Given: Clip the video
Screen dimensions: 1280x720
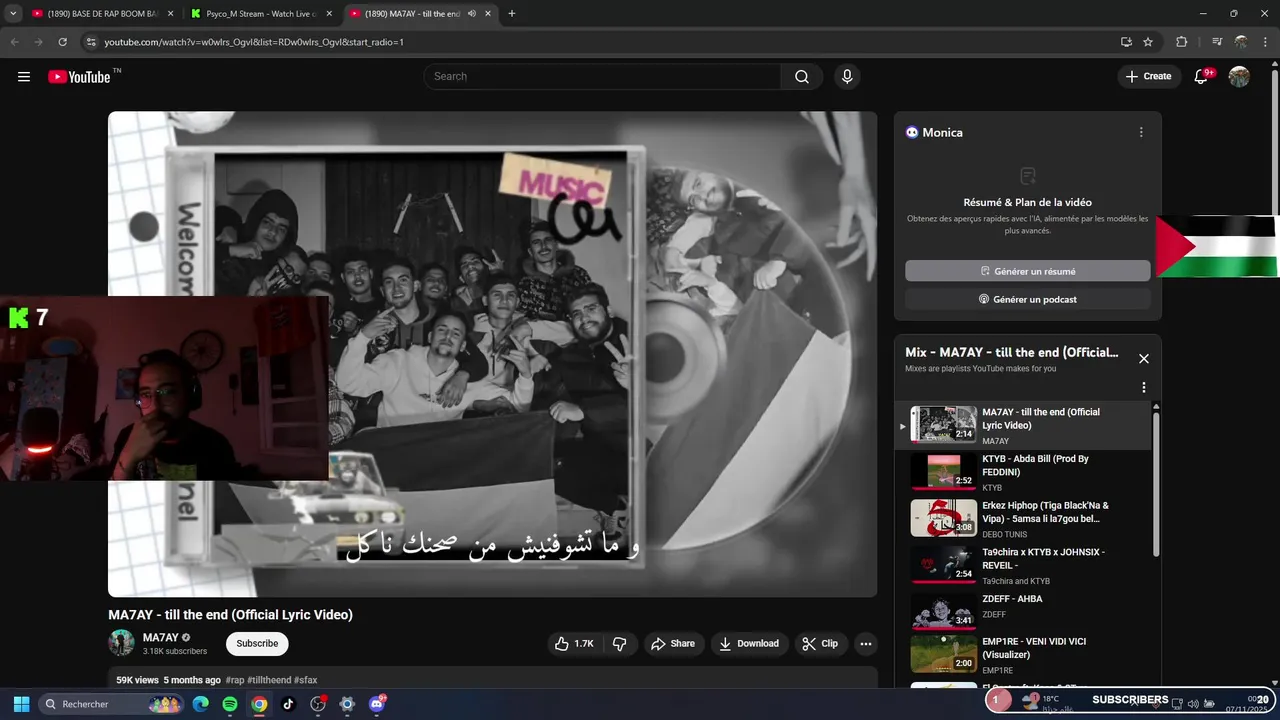Looking at the screenshot, I should (821, 644).
